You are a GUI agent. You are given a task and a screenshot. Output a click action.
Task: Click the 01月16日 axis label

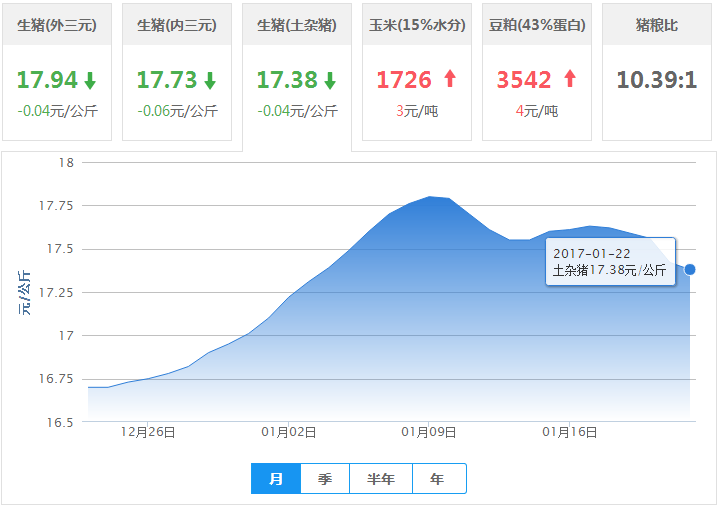pos(570,432)
